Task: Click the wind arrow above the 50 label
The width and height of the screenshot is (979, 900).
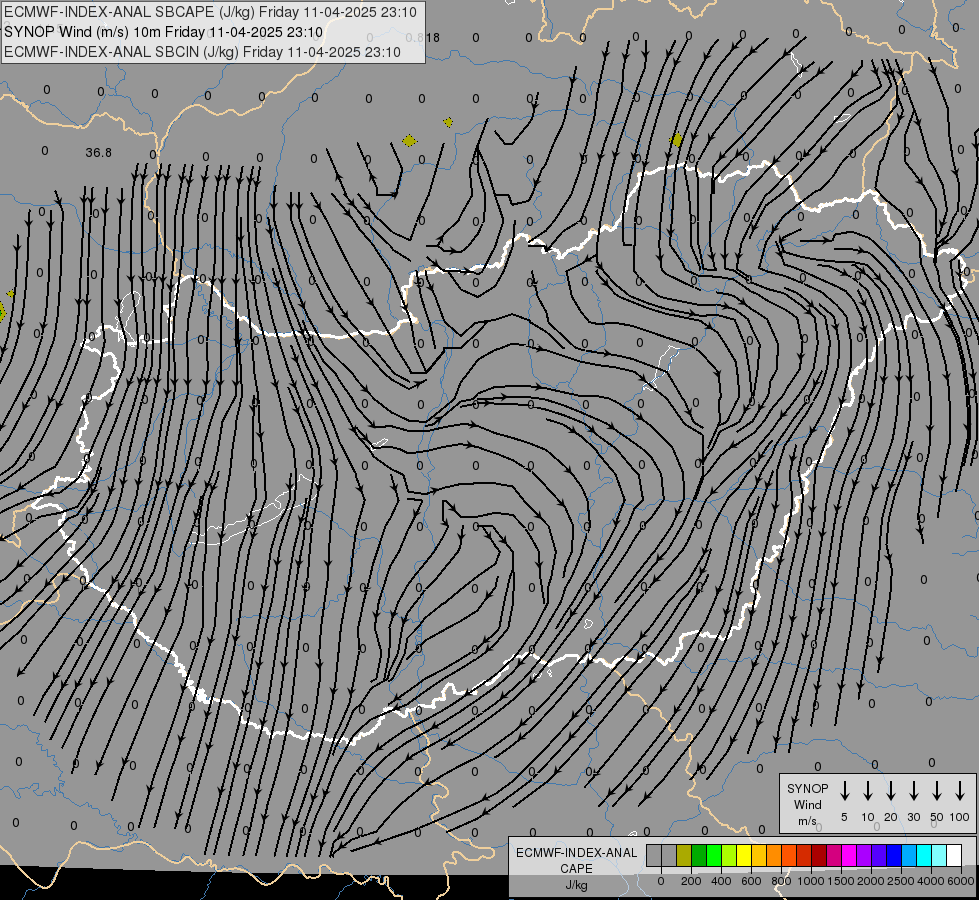Action: pos(937,791)
